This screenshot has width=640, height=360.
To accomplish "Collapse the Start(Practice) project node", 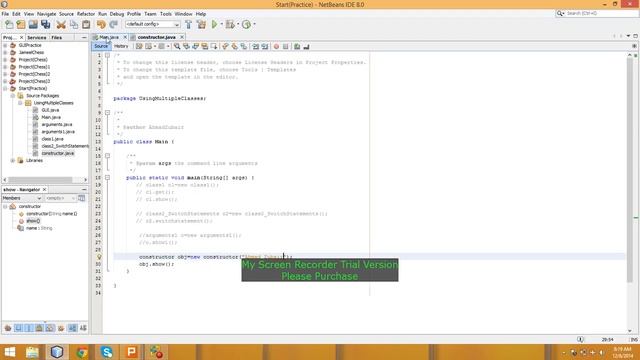I will 5,89.
